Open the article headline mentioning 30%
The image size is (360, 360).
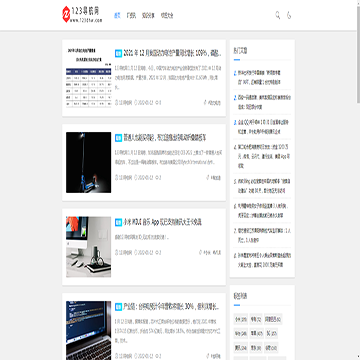click(172, 307)
